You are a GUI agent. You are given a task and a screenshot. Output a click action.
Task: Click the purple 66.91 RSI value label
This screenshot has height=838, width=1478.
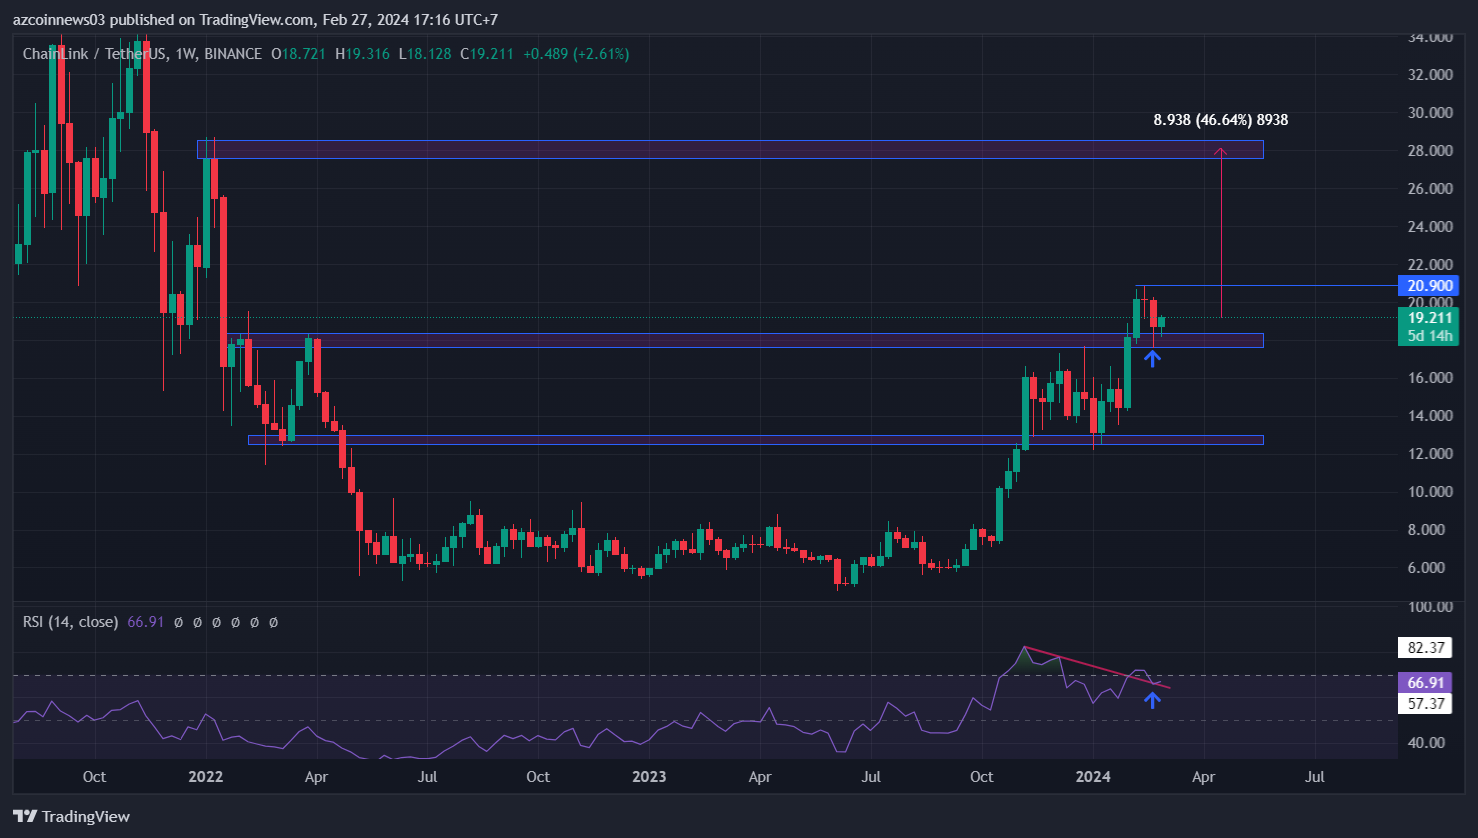pos(1426,682)
